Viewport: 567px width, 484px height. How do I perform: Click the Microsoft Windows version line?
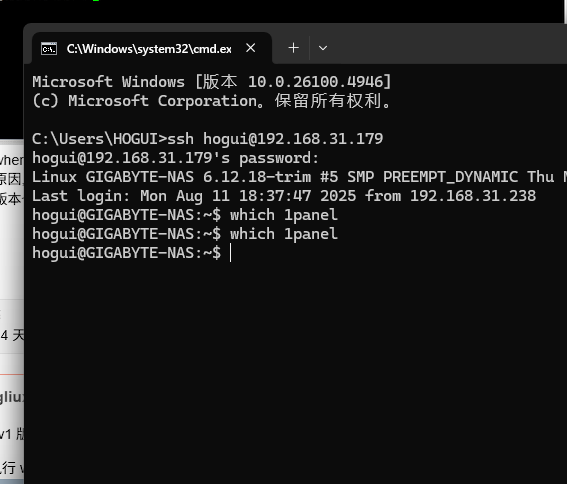point(212,81)
